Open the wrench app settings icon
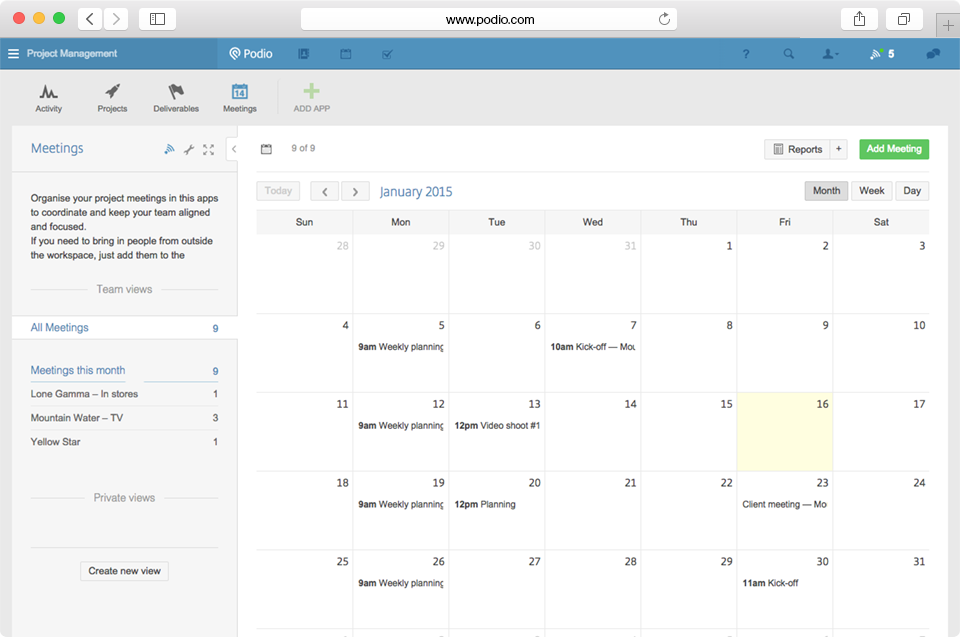 189,149
